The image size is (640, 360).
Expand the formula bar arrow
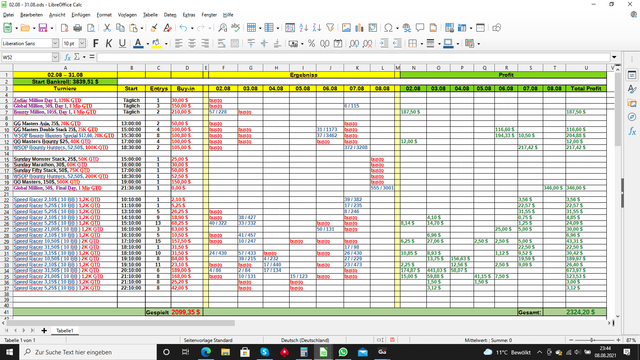tap(614, 57)
